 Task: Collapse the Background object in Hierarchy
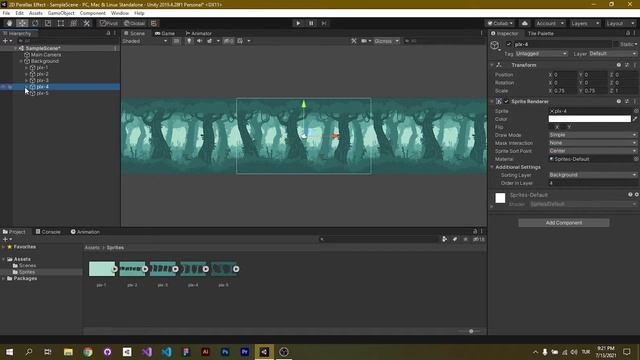coord(21,61)
